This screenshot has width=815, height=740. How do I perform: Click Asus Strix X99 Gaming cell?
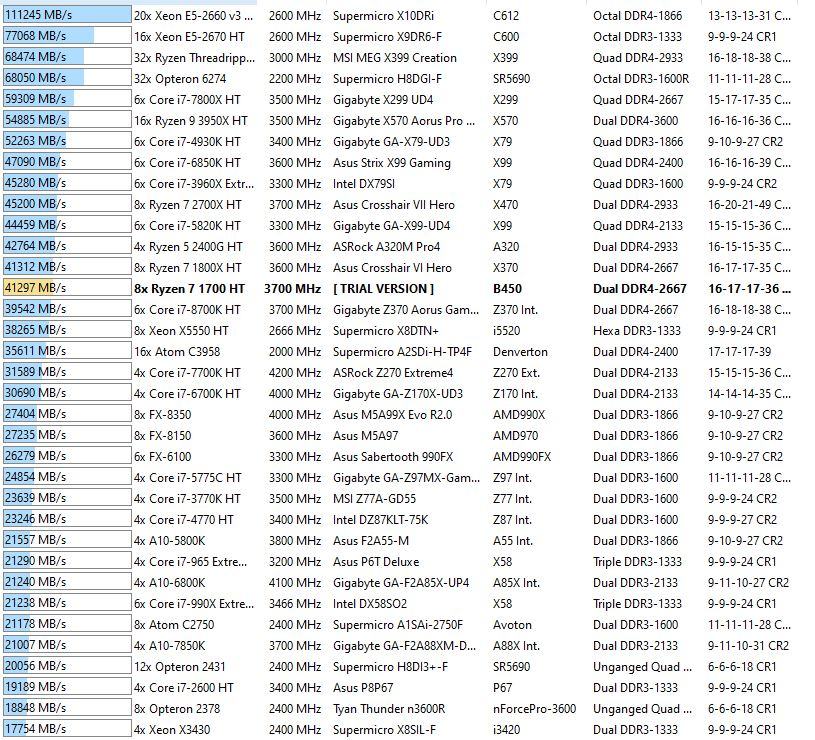click(392, 163)
